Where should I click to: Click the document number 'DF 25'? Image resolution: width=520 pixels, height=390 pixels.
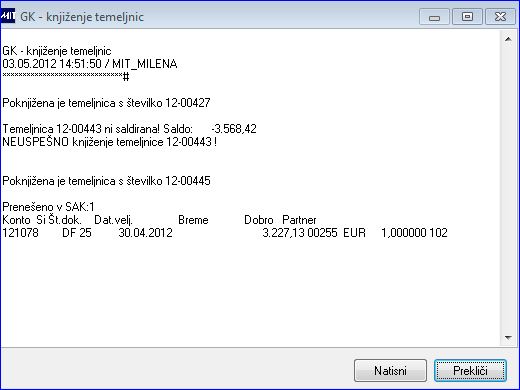[77, 233]
